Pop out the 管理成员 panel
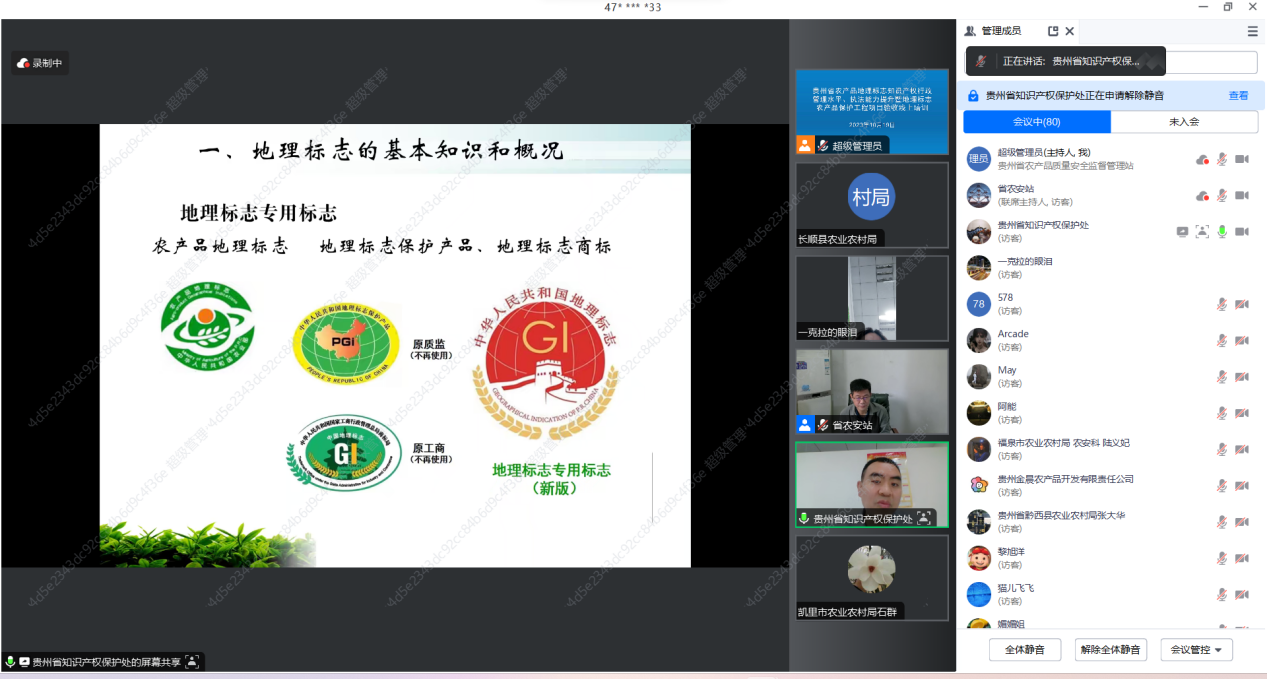Viewport: 1267px width, 679px height. 1053,31
